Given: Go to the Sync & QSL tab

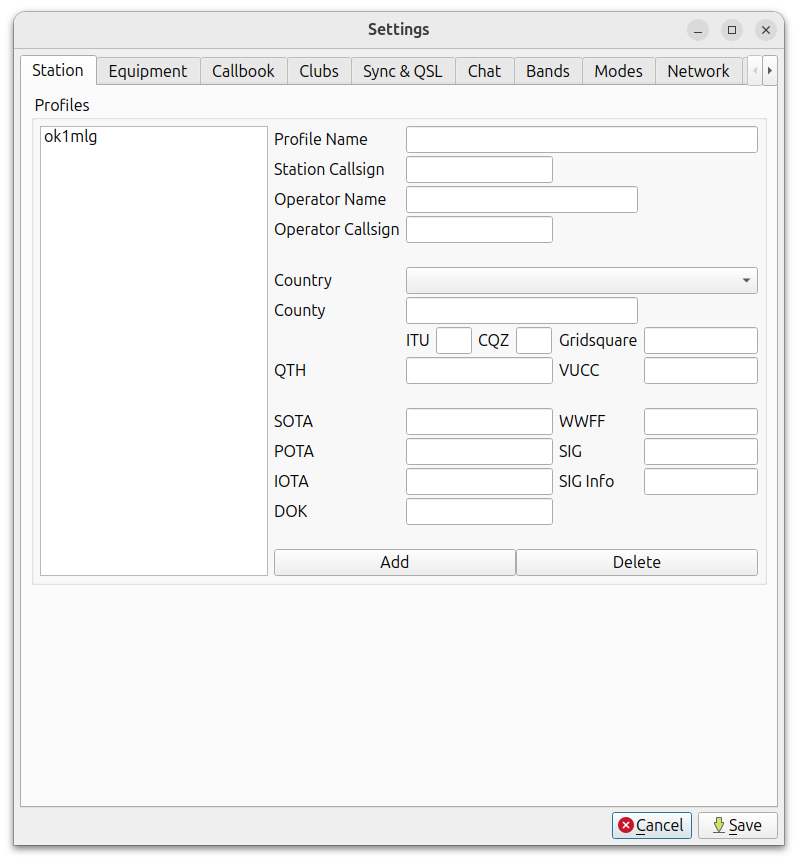Looking at the screenshot, I should click(402, 71).
